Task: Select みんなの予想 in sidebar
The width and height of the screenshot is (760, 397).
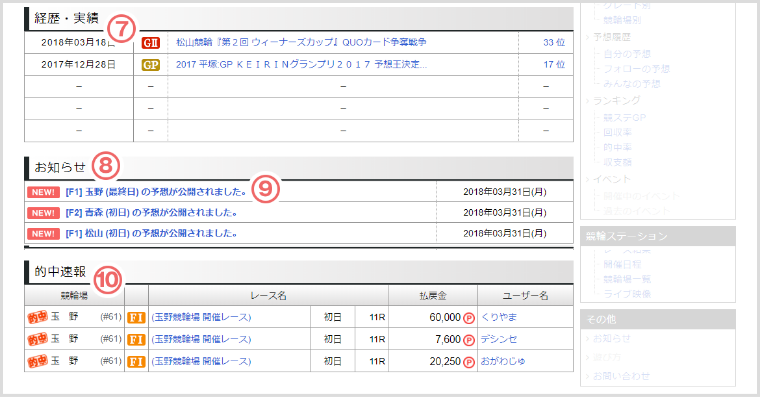Action: [x=632, y=84]
